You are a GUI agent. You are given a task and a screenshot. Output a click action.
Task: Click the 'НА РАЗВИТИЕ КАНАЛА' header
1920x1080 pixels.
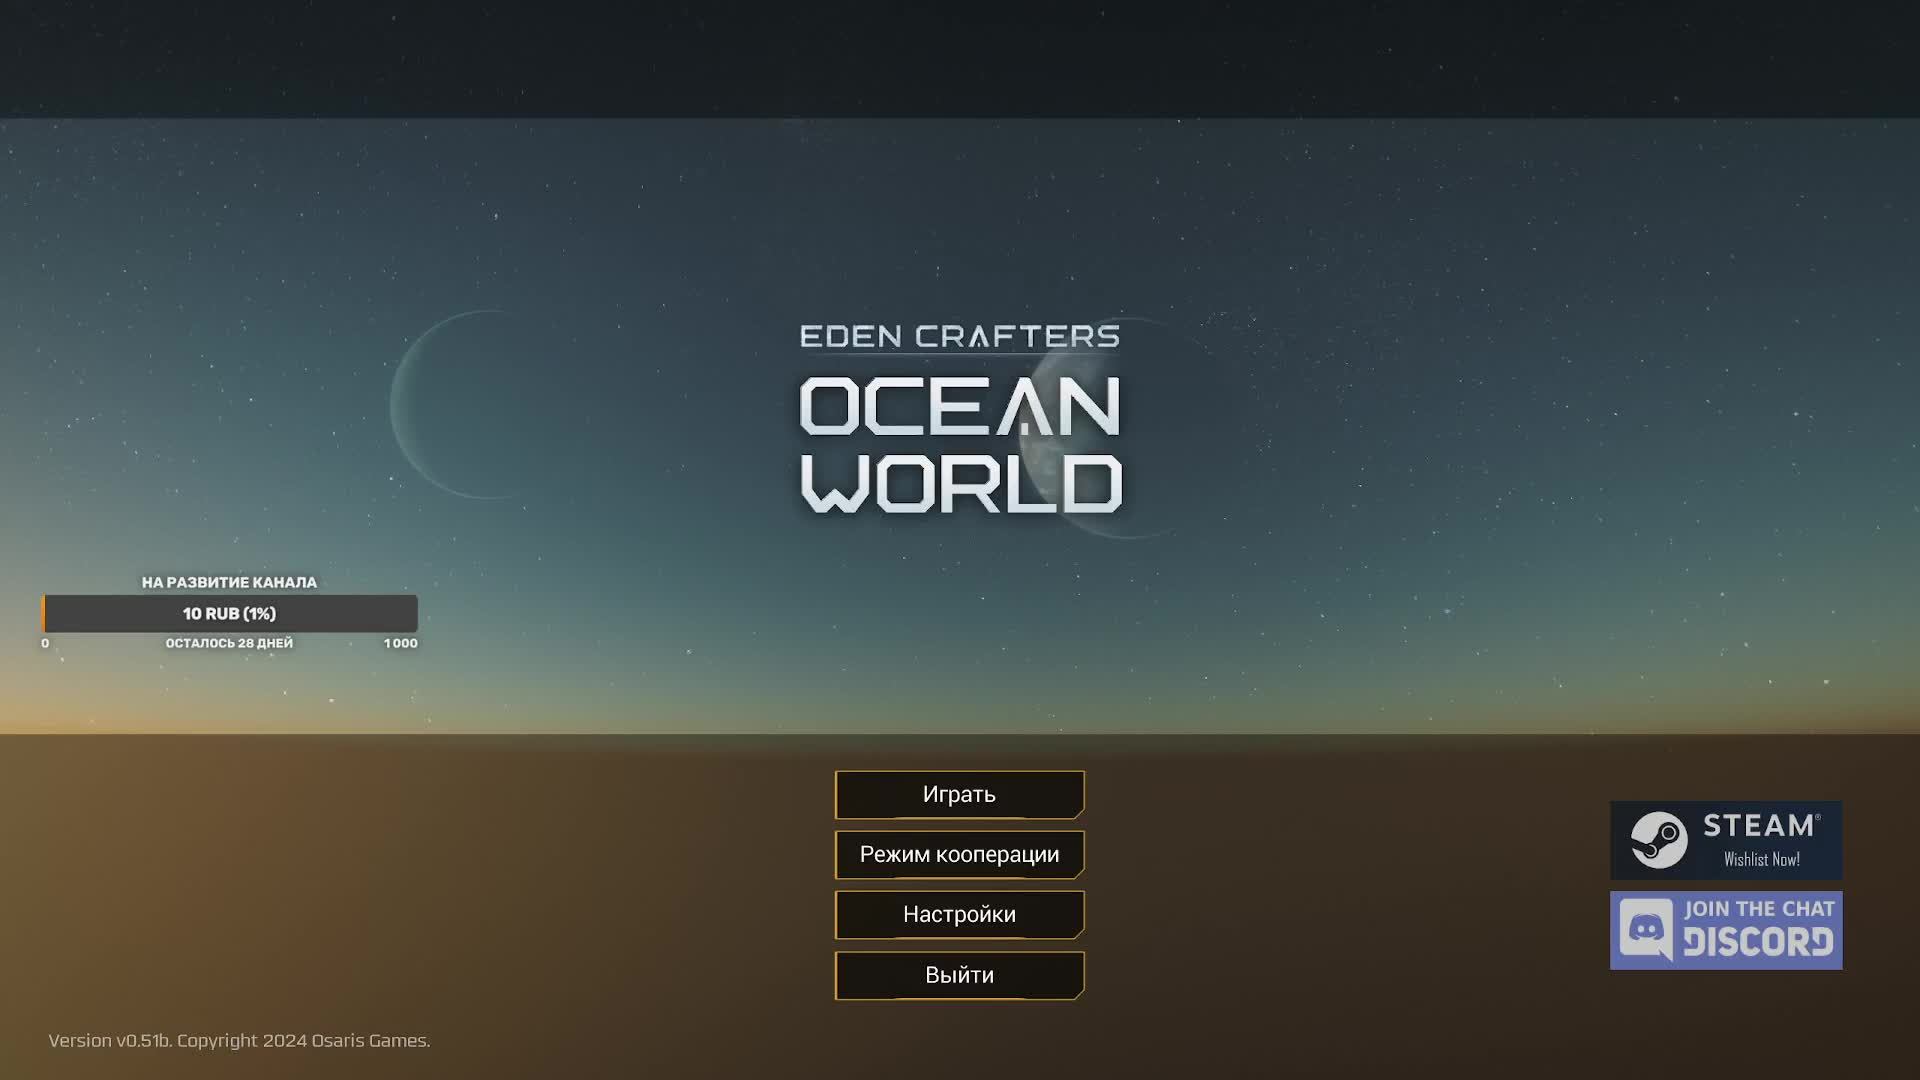(x=230, y=581)
